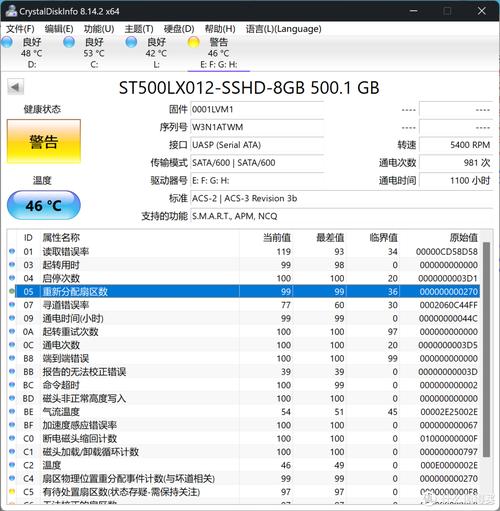The image size is (500, 511).
Task: Click the rotation rate value 5400 RPM
Action: (456, 145)
